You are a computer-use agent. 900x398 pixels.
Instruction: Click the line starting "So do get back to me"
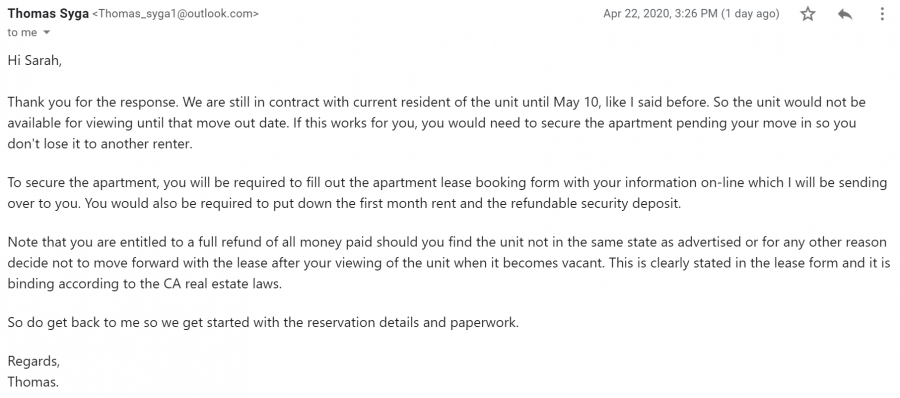(263, 323)
